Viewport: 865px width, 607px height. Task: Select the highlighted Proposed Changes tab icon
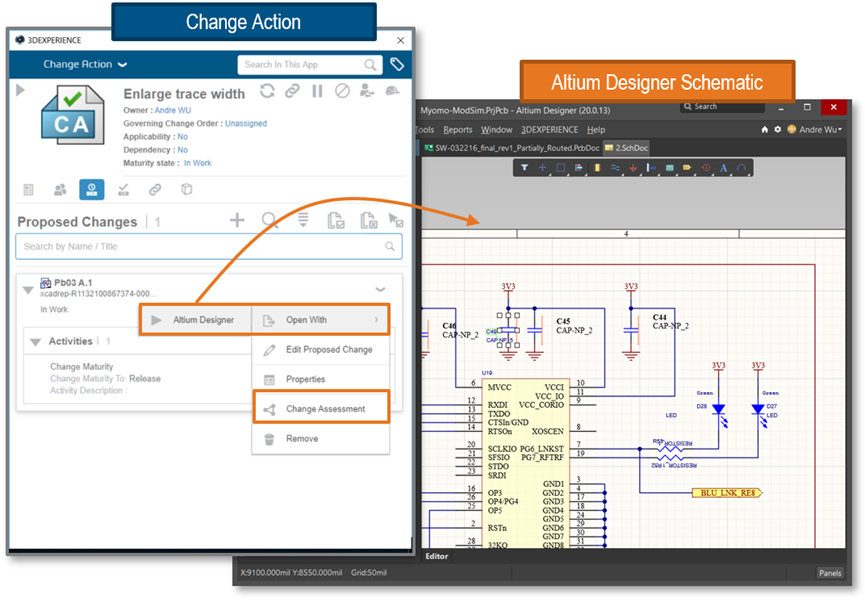92,189
